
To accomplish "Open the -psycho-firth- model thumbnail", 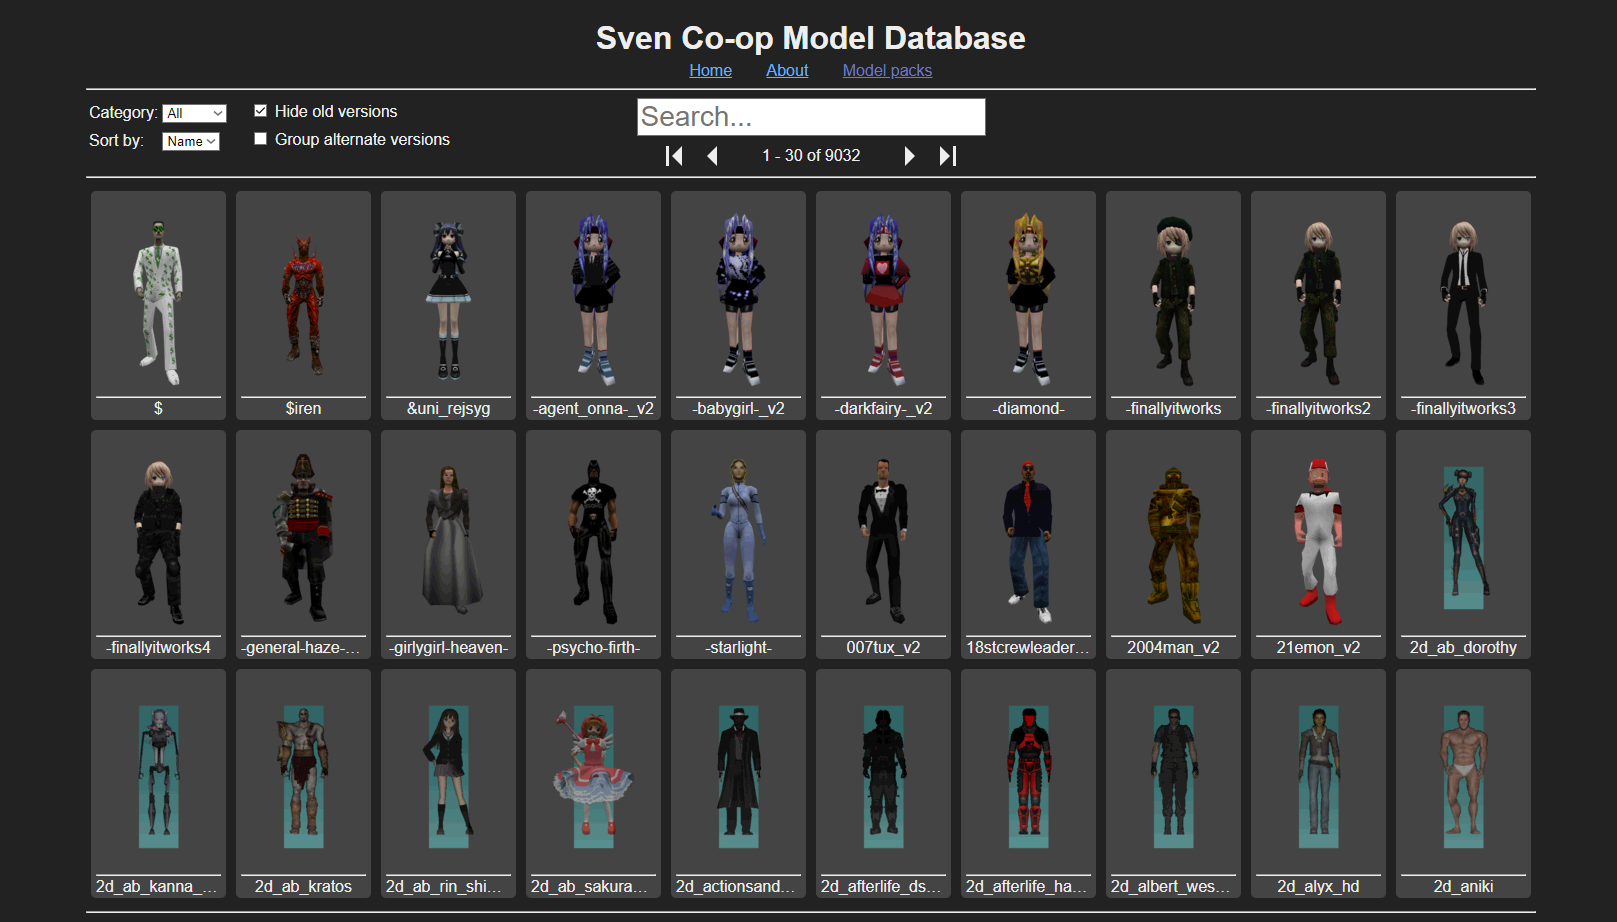I will point(593,545).
